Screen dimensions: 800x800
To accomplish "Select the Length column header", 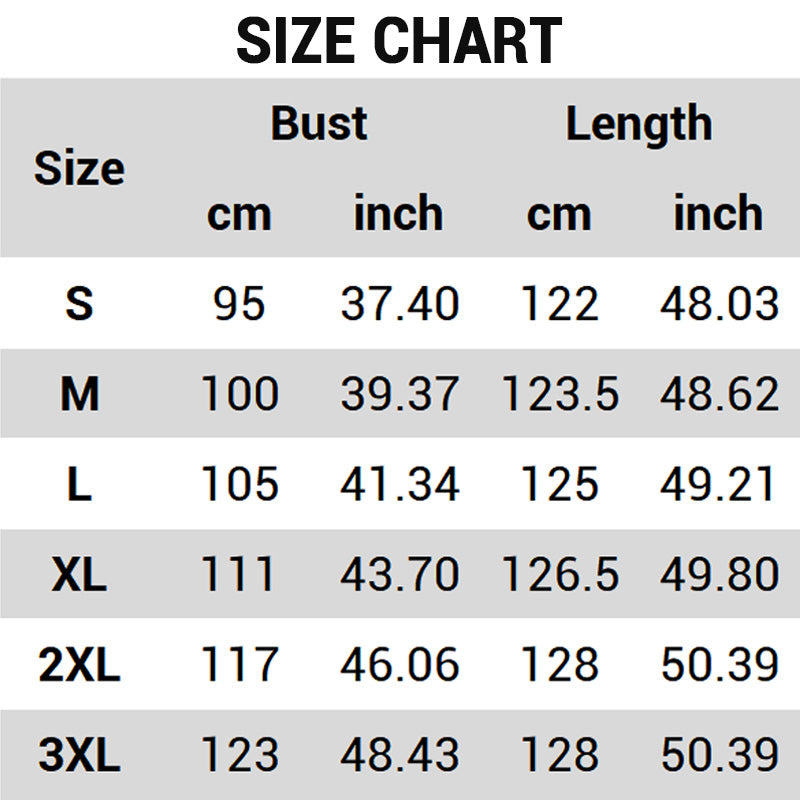I will click(639, 124).
